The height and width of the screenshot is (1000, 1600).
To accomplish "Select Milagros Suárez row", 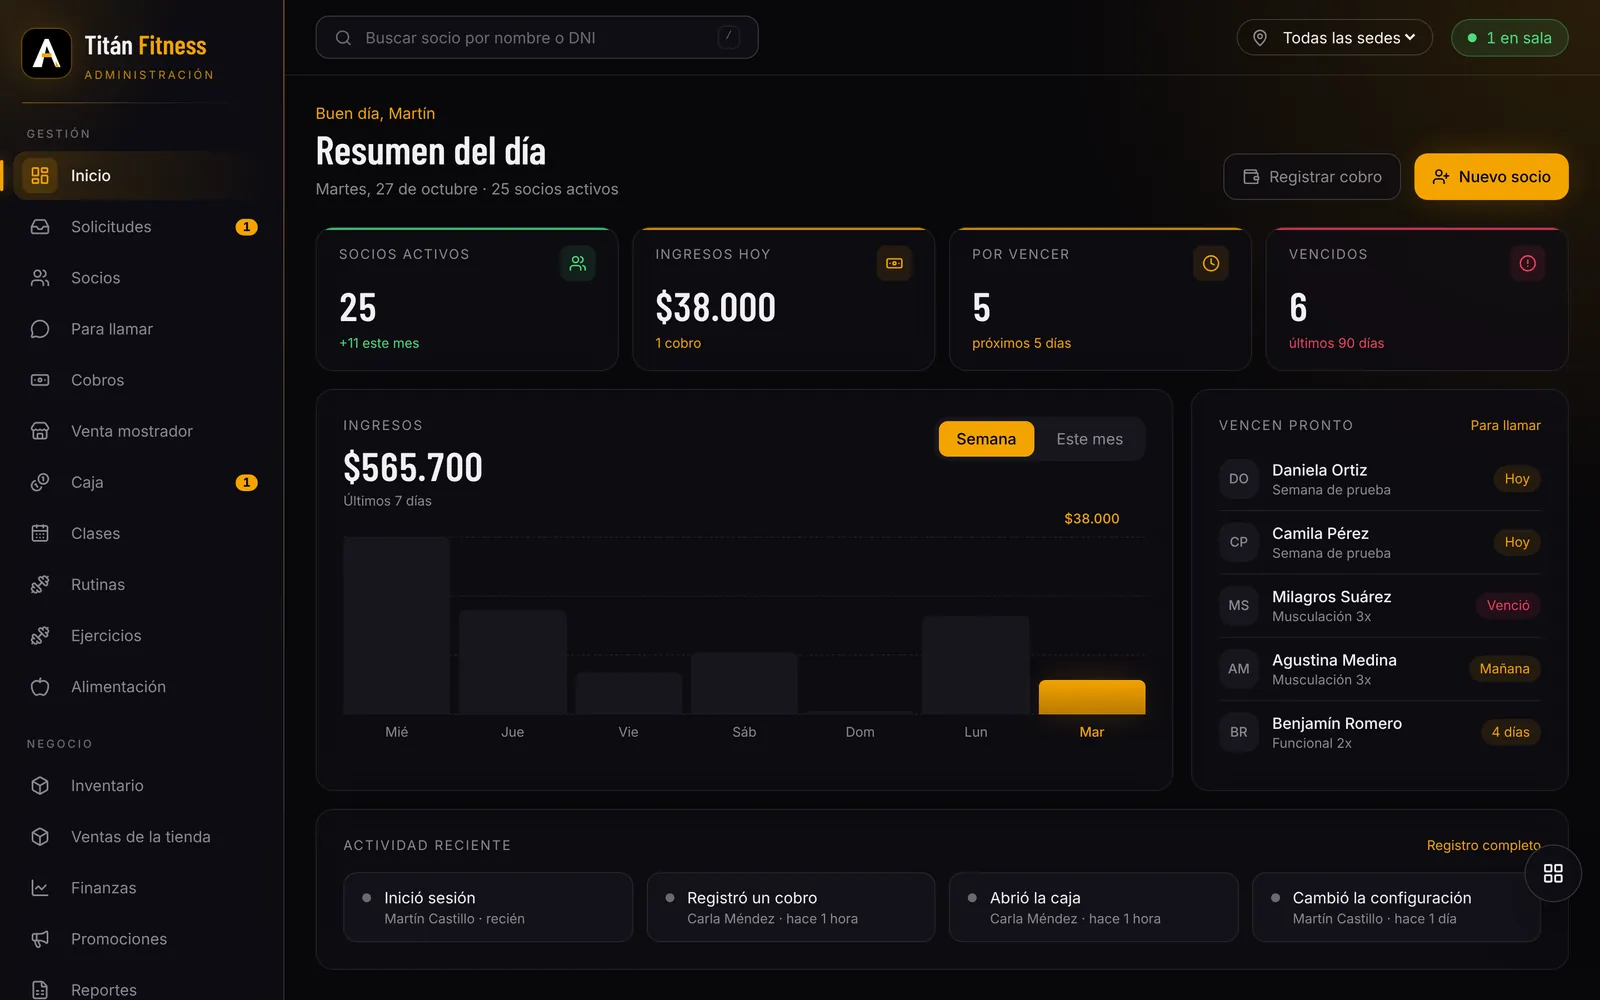I will click(x=1380, y=606).
